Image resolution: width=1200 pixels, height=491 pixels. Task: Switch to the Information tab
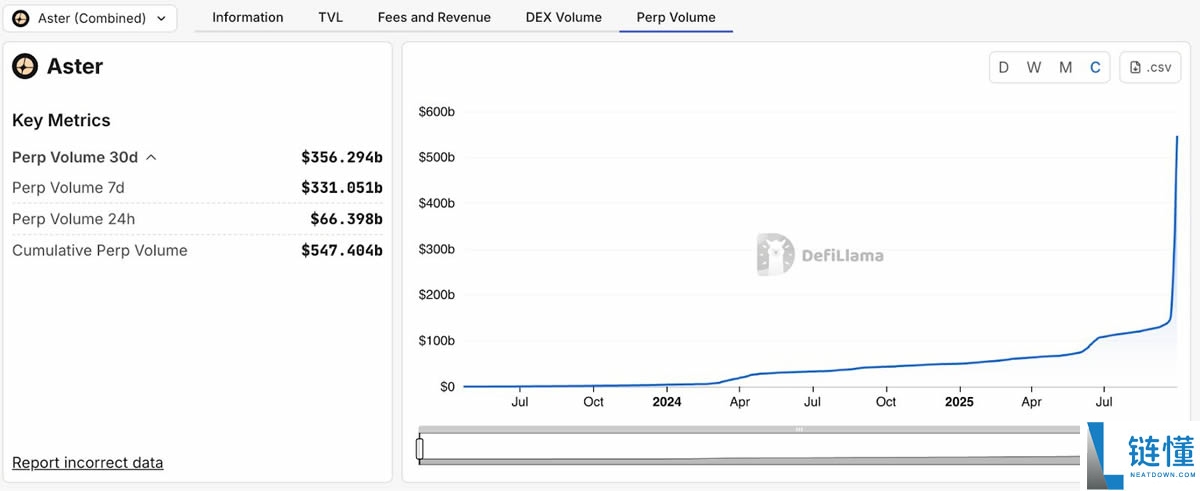click(x=247, y=17)
